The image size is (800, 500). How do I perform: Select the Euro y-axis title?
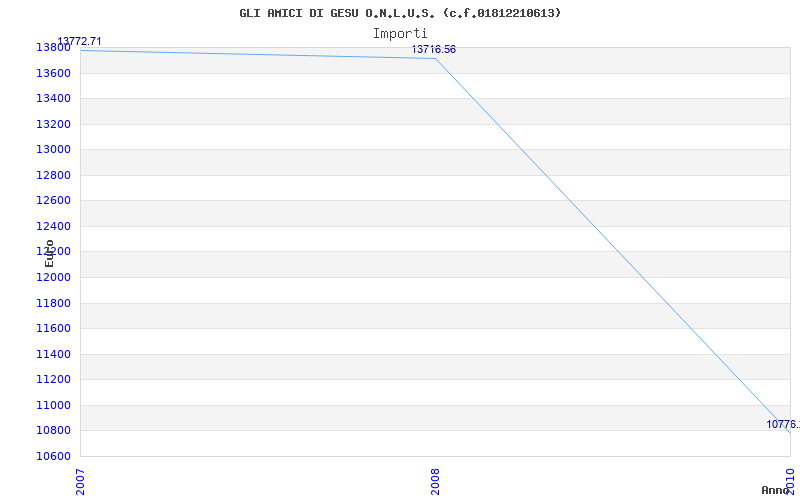pyautogui.click(x=49, y=254)
